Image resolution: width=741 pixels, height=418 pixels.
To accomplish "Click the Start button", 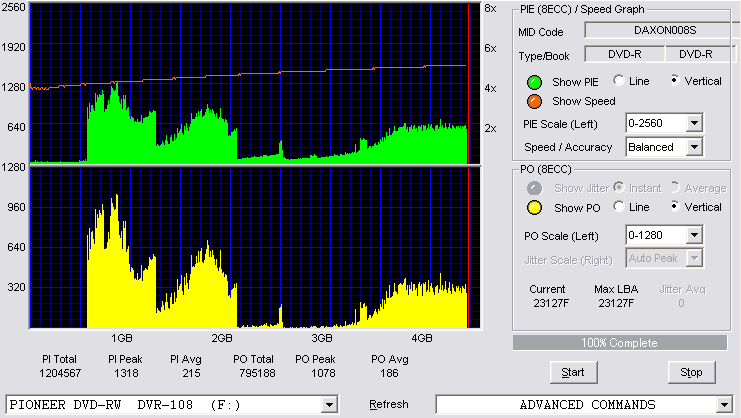I will click(574, 373).
